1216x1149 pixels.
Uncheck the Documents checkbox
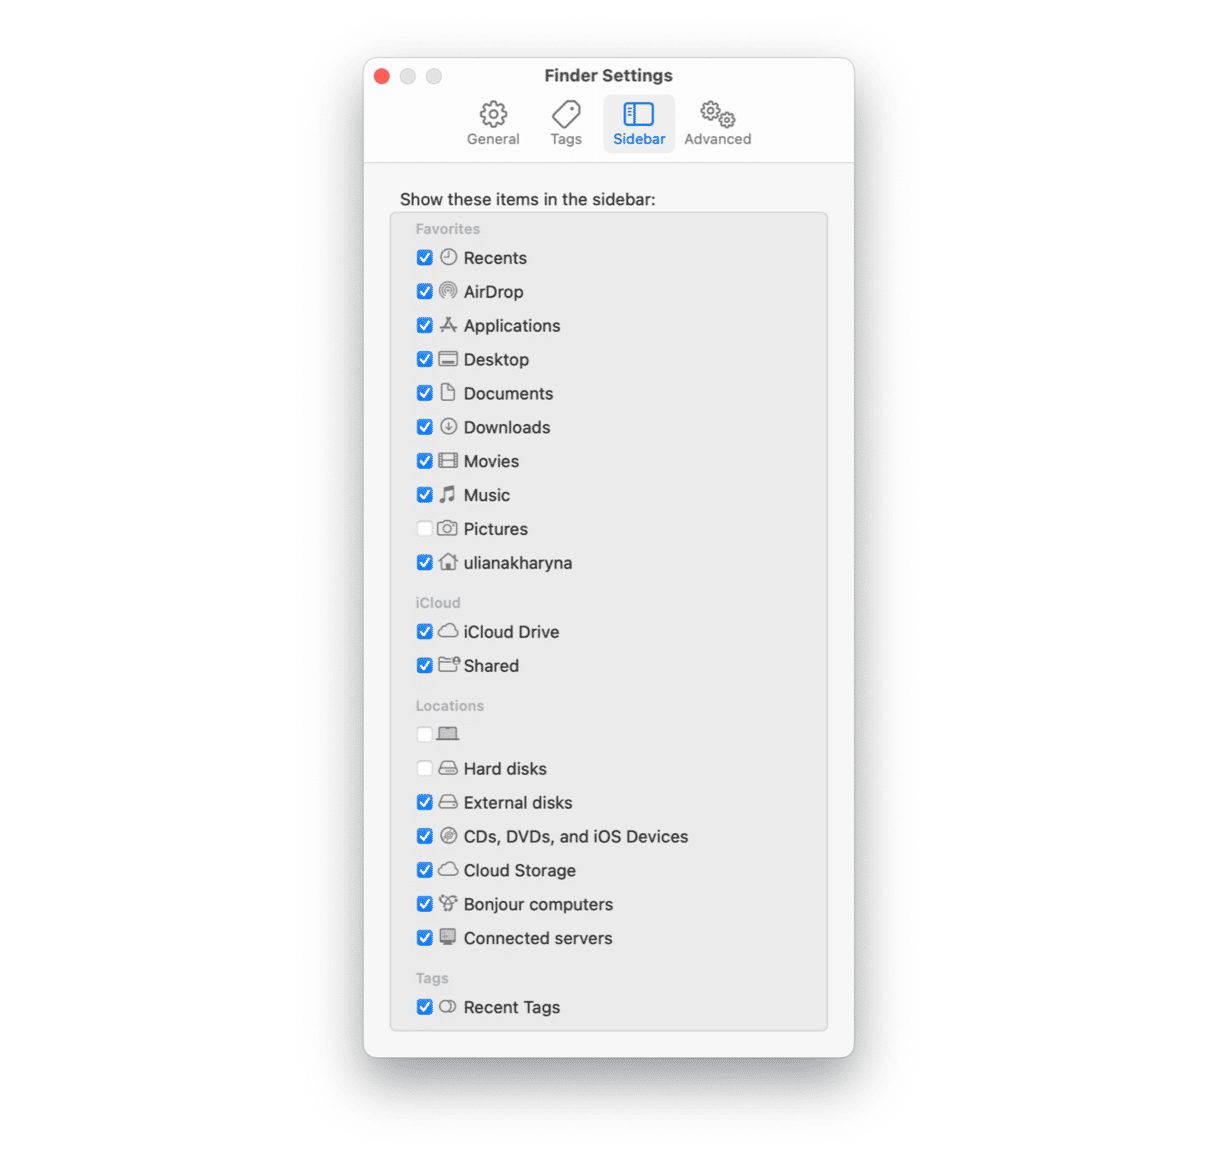click(x=425, y=393)
